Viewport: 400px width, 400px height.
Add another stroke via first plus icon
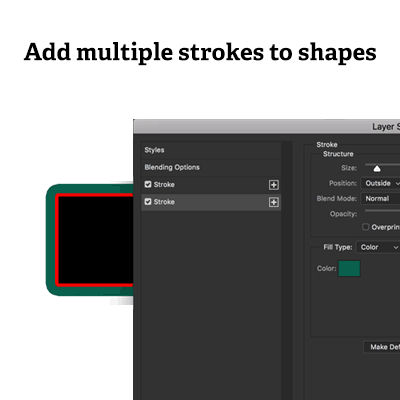pyautogui.click(x=274, y=185)
